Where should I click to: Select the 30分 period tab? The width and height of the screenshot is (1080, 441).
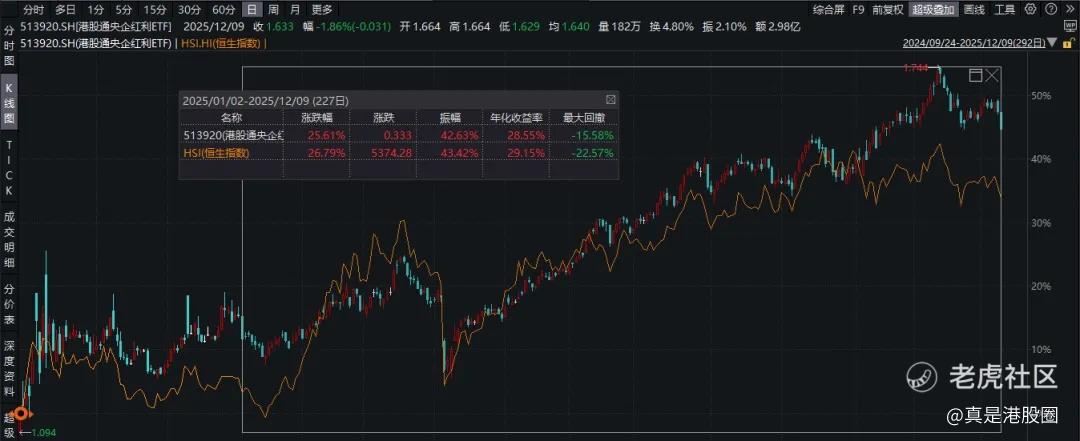coord(189,10)
